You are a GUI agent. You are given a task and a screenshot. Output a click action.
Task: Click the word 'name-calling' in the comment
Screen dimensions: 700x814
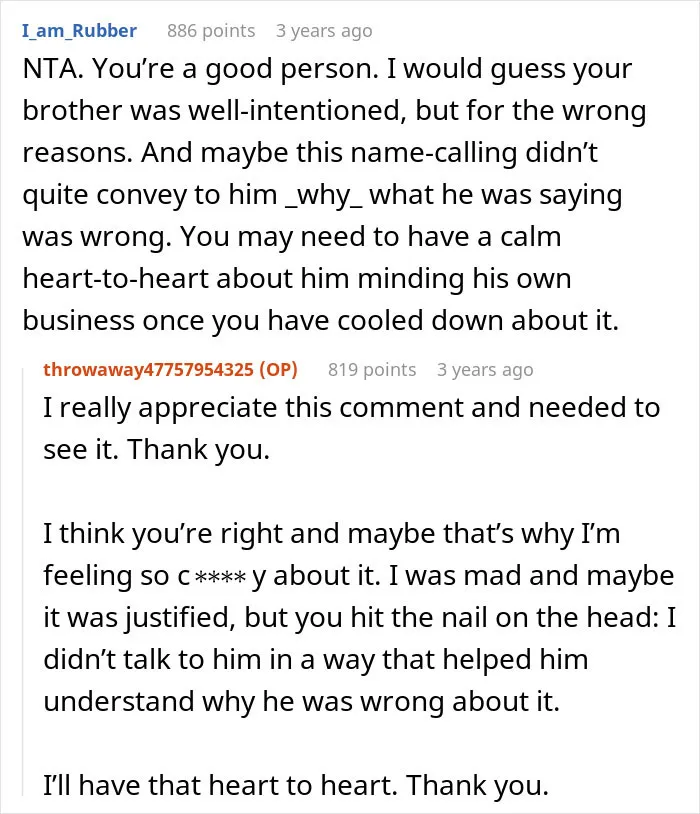433,153
